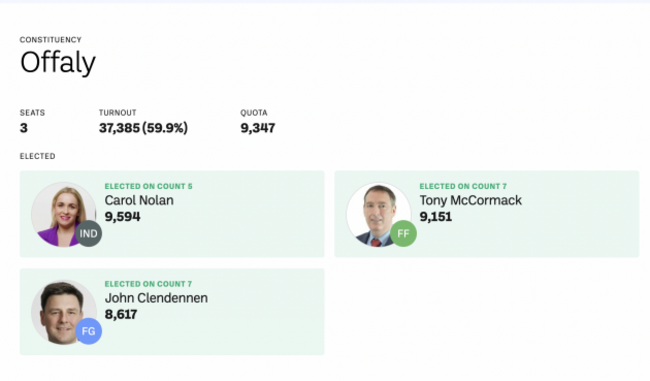650x381 pixels.
Task: Click the turnout figure 37,385 (59.9%)
Action: (x=143, y=128)
